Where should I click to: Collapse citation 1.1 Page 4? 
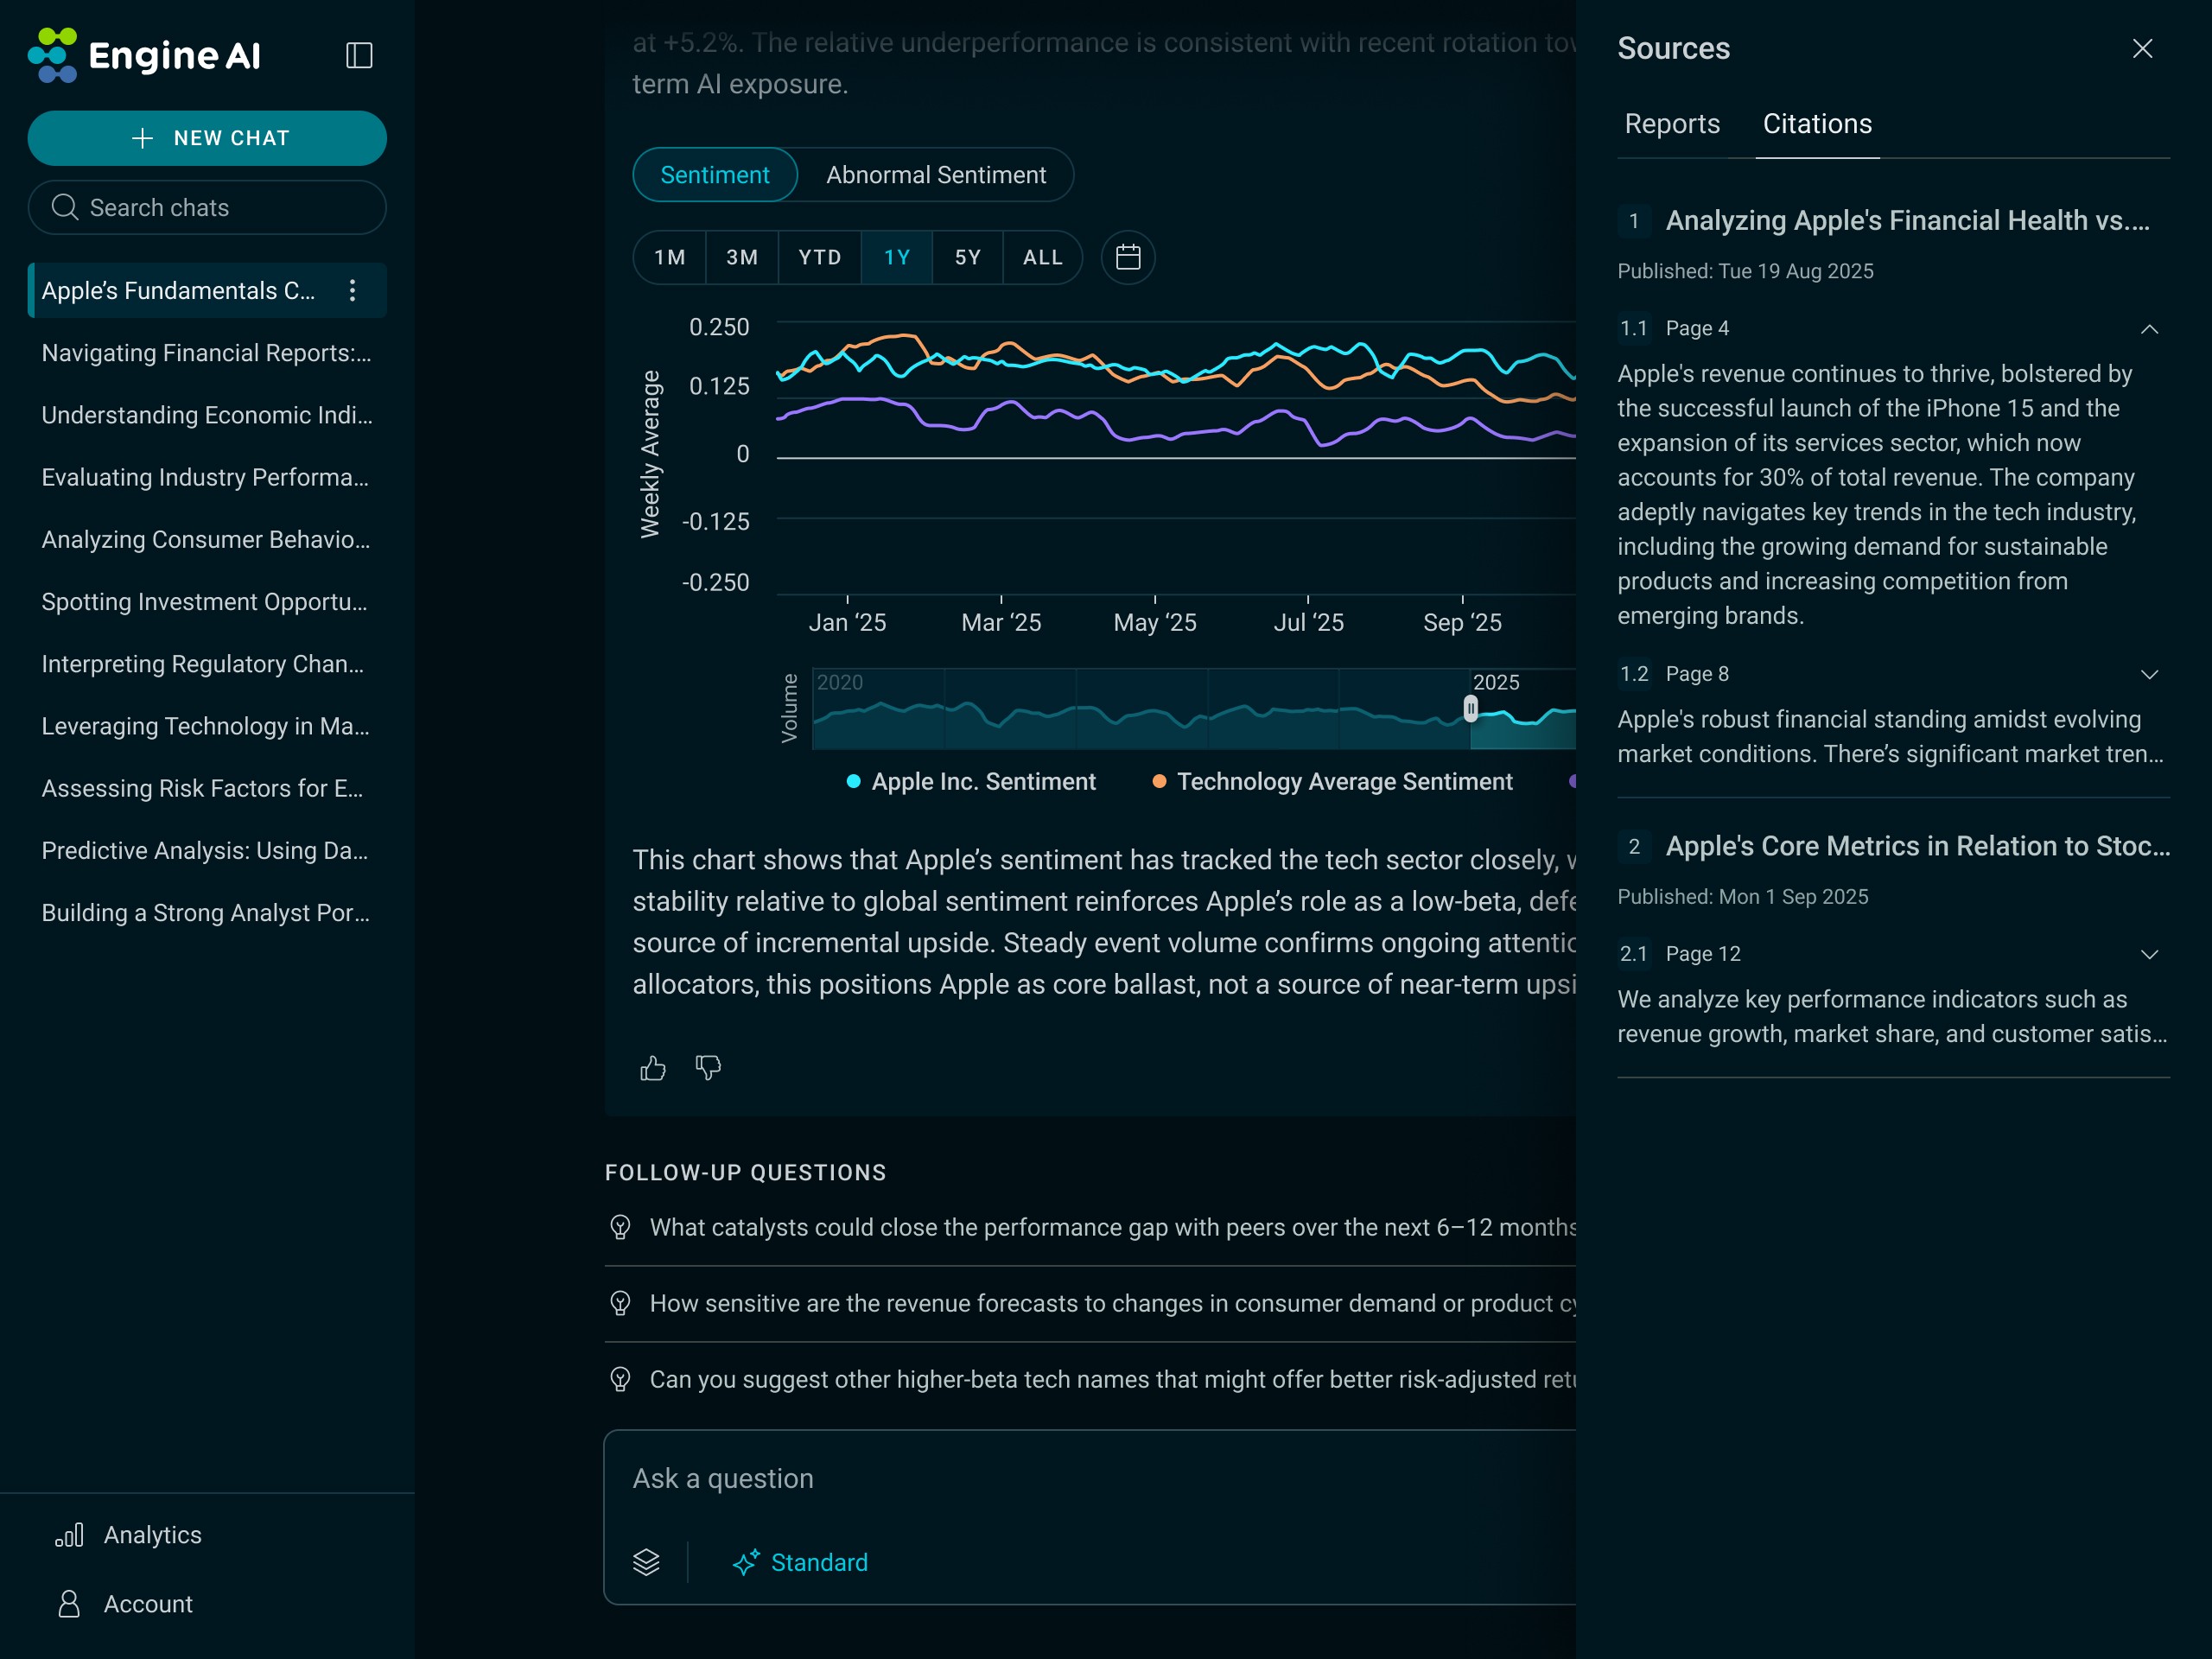pos(2149,329)
